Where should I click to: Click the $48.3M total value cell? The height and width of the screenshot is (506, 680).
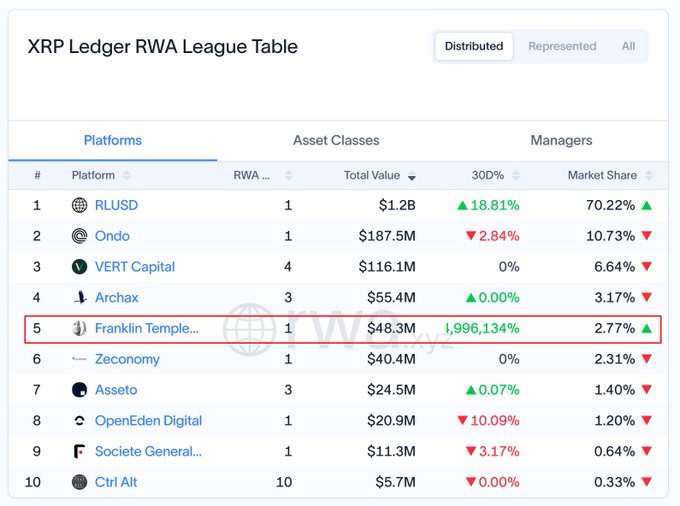pos(391,328)
